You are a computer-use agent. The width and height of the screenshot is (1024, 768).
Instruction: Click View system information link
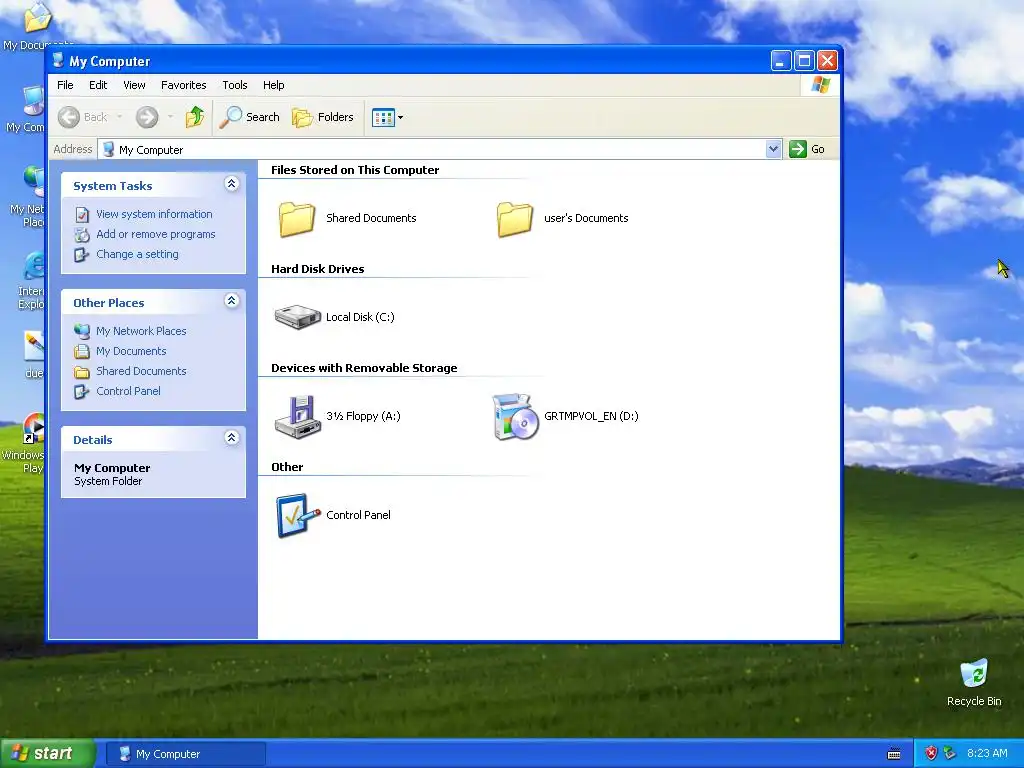154,214
